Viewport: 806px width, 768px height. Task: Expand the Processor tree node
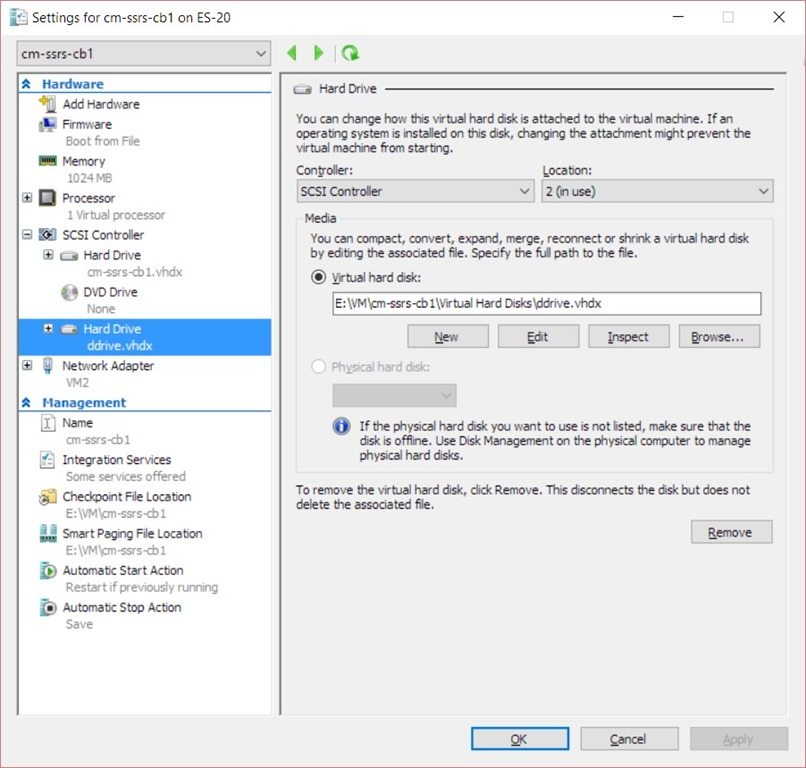tap(27, 198)
